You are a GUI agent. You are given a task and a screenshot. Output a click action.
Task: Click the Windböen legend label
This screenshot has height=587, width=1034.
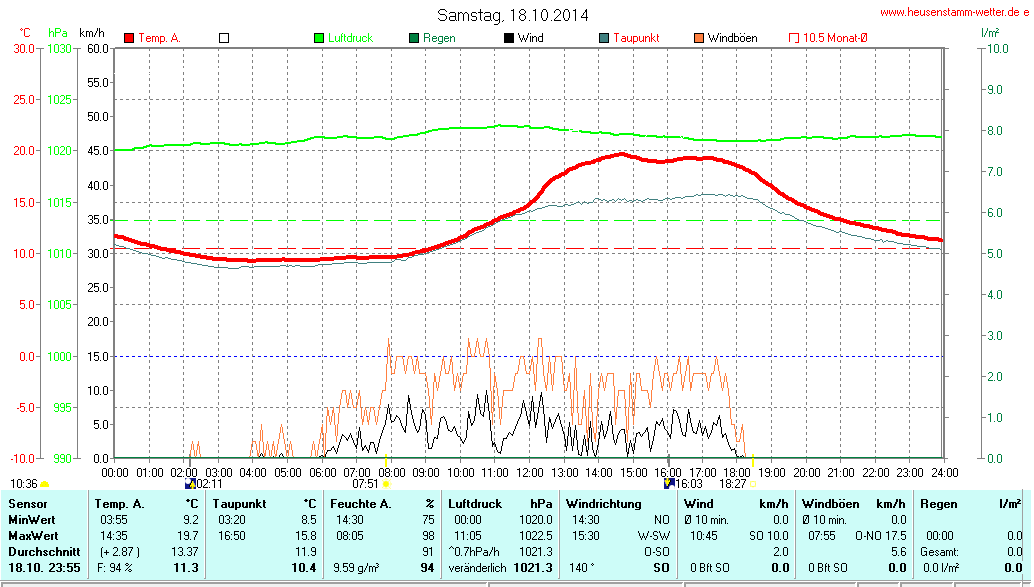point(733,38)
